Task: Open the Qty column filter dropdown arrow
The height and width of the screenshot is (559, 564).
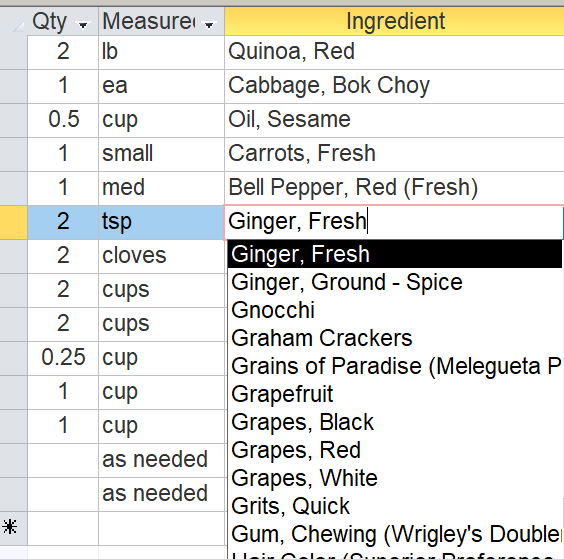Action: 83,24
